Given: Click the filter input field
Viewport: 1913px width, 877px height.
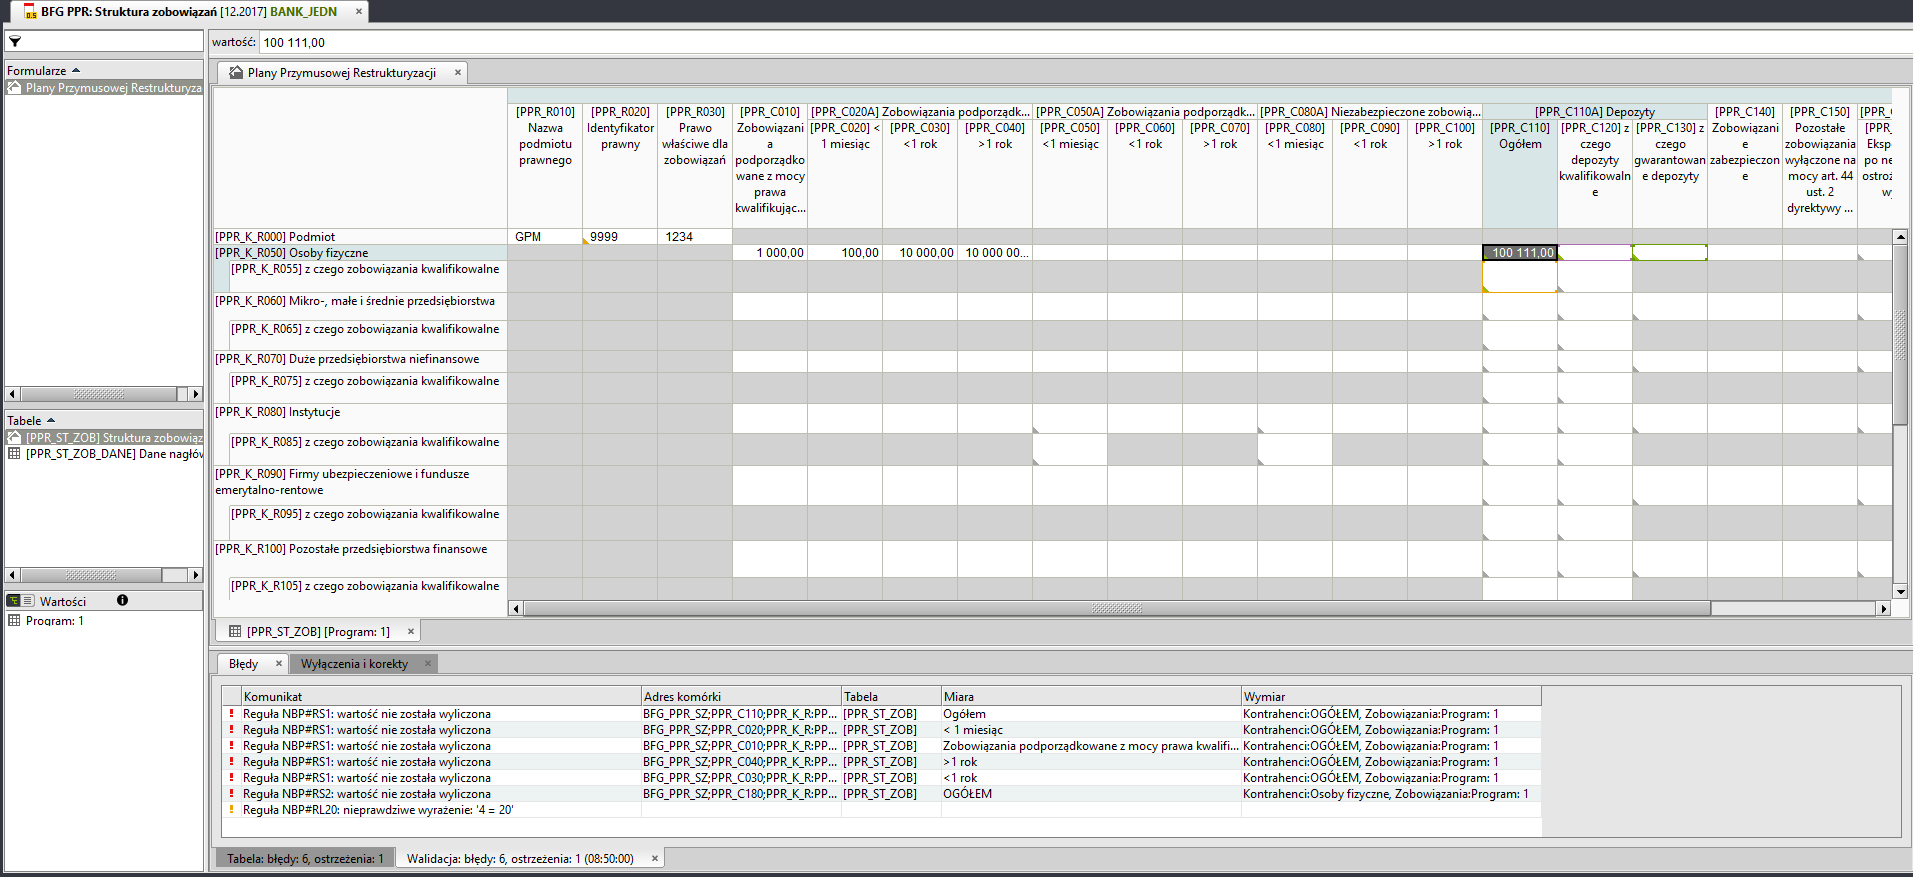Looking at the screenshot, I should [104, 42].
